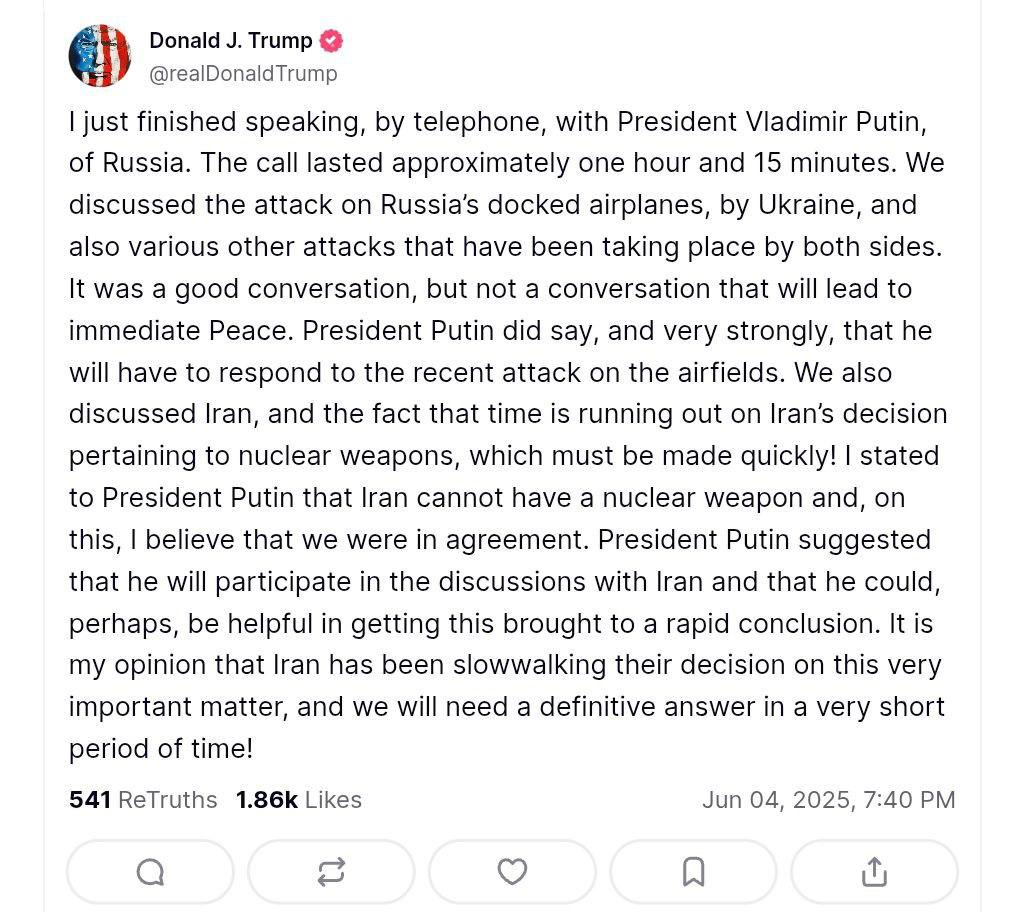Click "discussed Iran," in the post body
The height and width of the screenshot is (912, 1029).
pos(164,414)
